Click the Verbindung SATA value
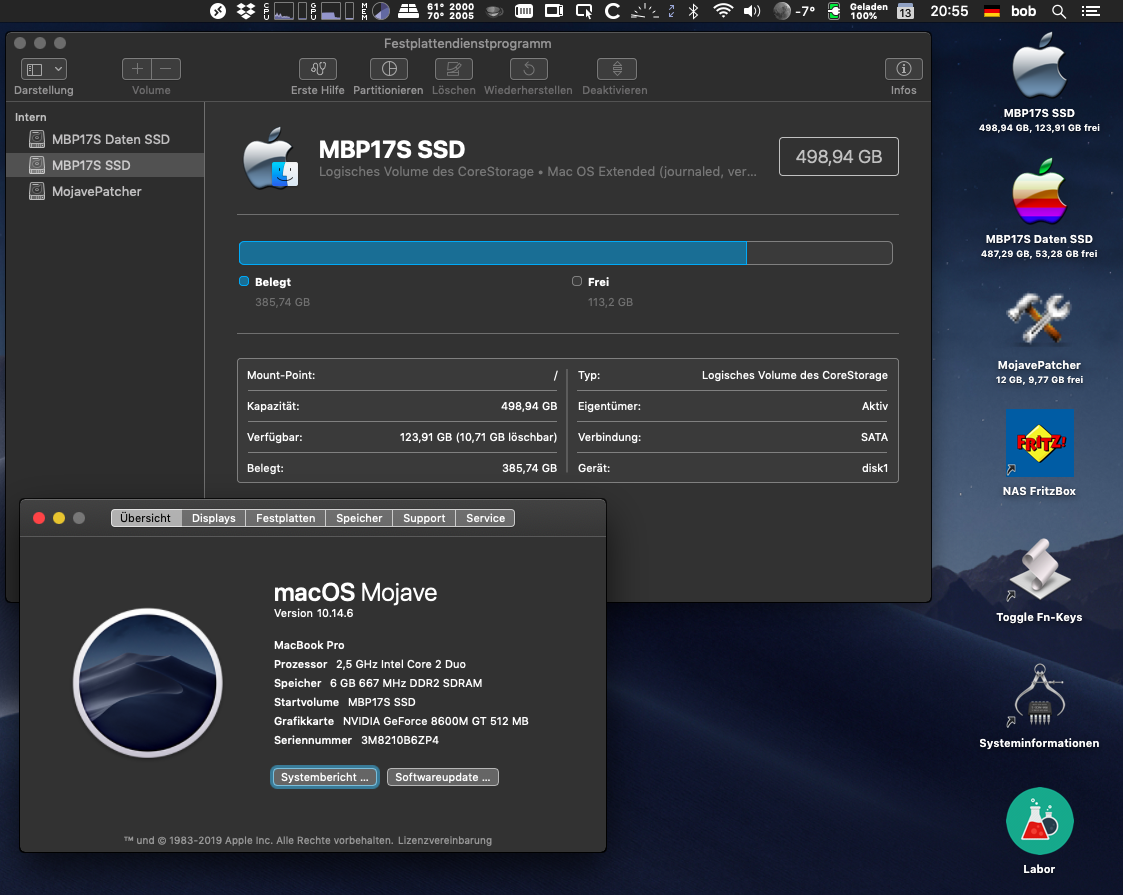Image resolution: width=1123 pixels, height=895 pixels. pyautogui.click(x=874, y=437)
